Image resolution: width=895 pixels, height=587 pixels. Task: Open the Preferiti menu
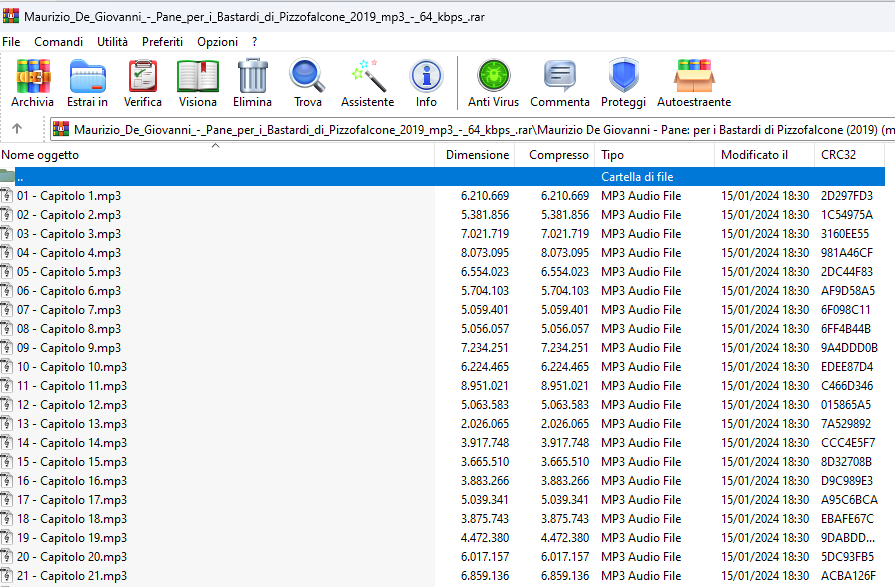tap(163, 42)
